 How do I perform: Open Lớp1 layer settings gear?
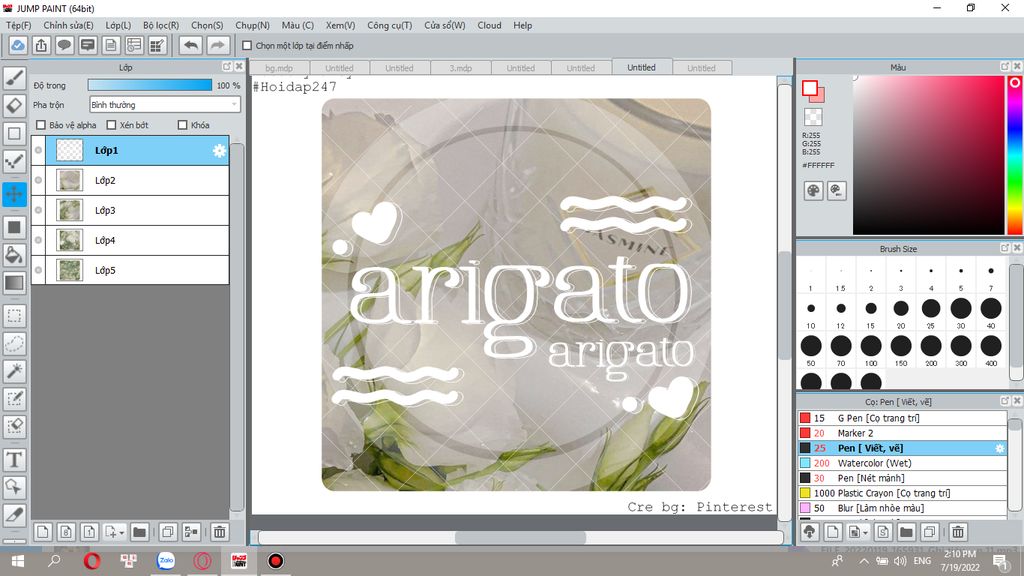pos(219,151)
